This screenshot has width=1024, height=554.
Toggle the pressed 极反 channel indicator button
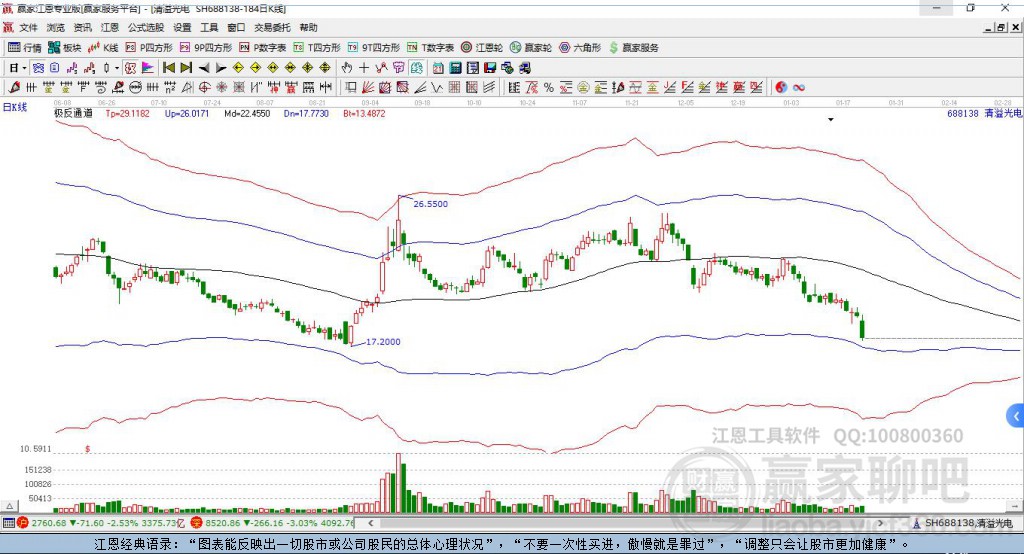click(131, 68)
